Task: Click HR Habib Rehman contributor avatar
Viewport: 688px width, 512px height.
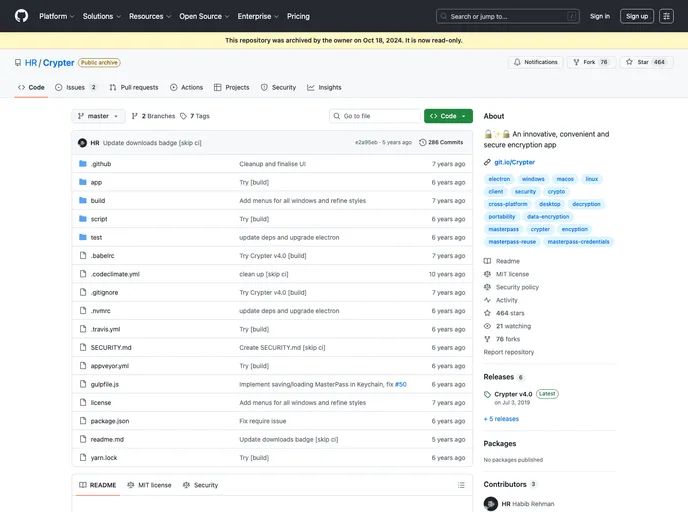Action: 491,504
